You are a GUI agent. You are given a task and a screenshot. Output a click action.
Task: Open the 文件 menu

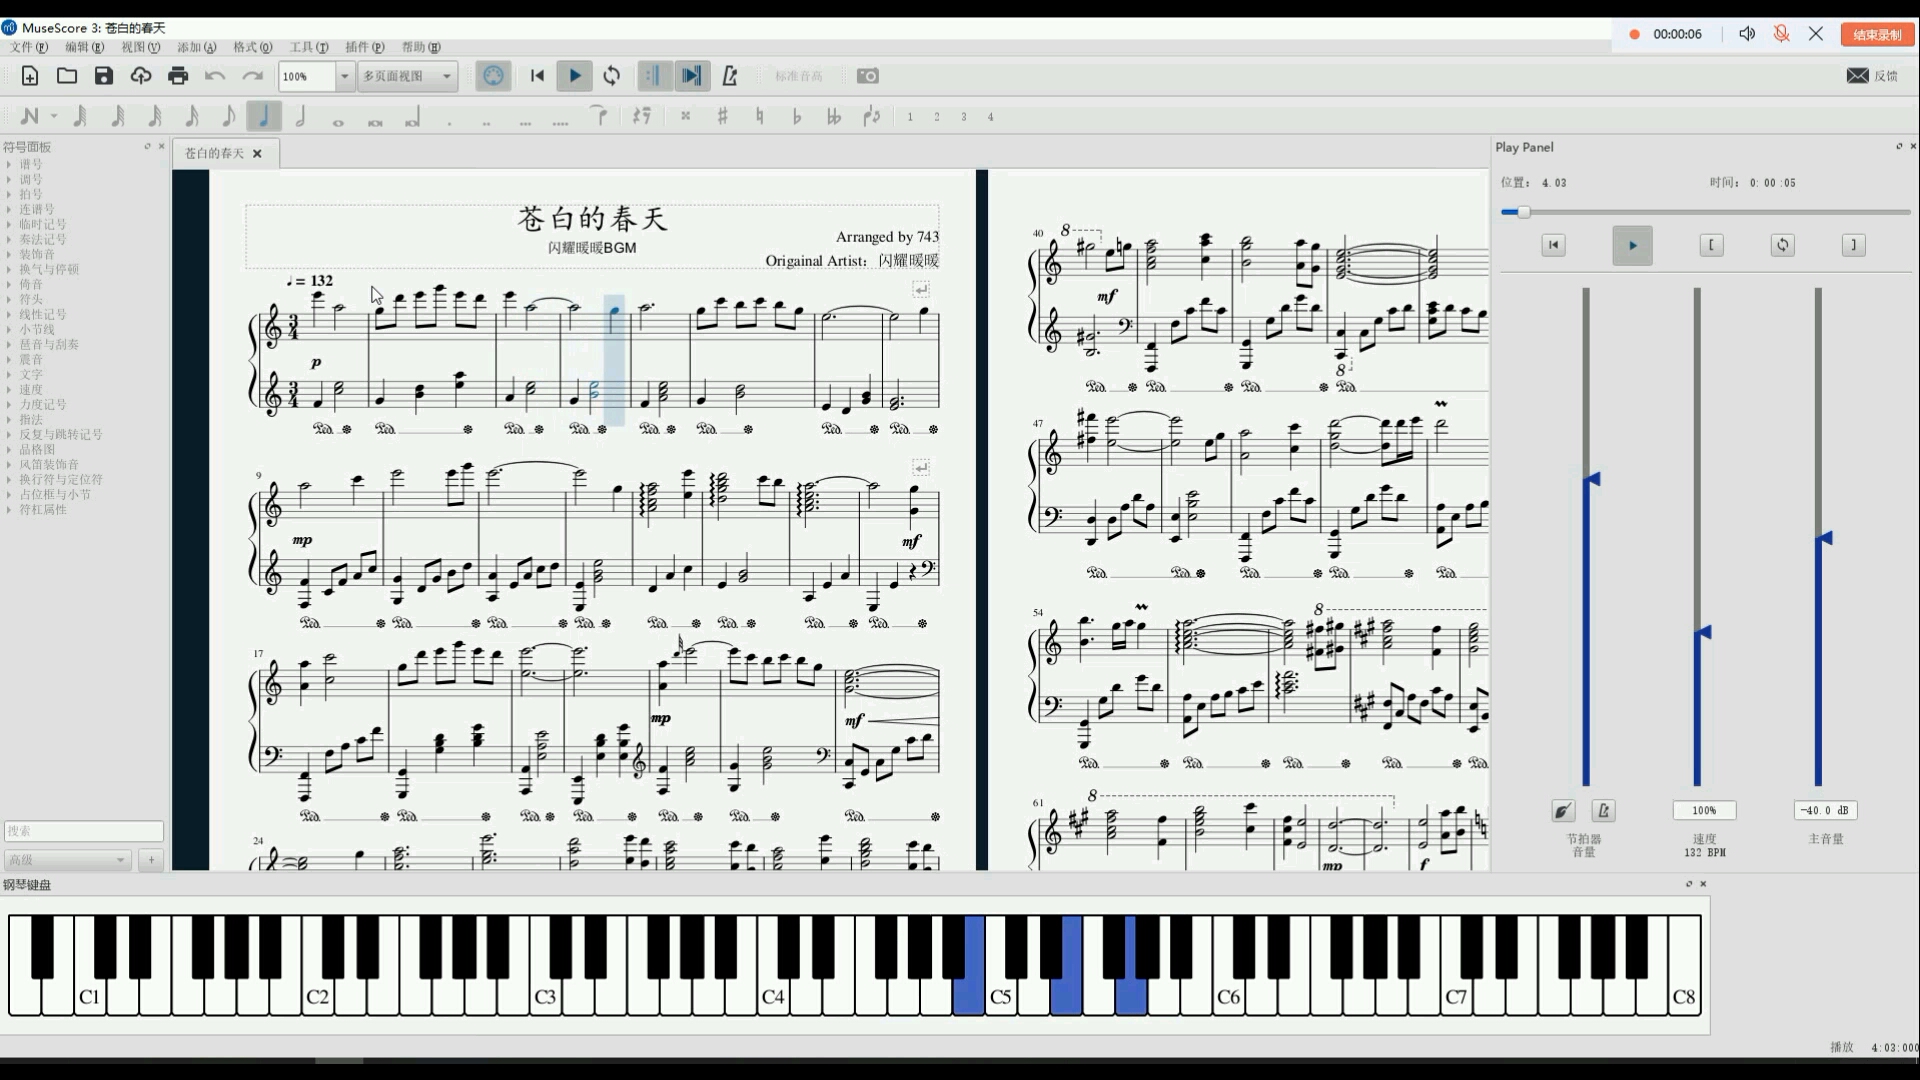(x=29, y=47)
